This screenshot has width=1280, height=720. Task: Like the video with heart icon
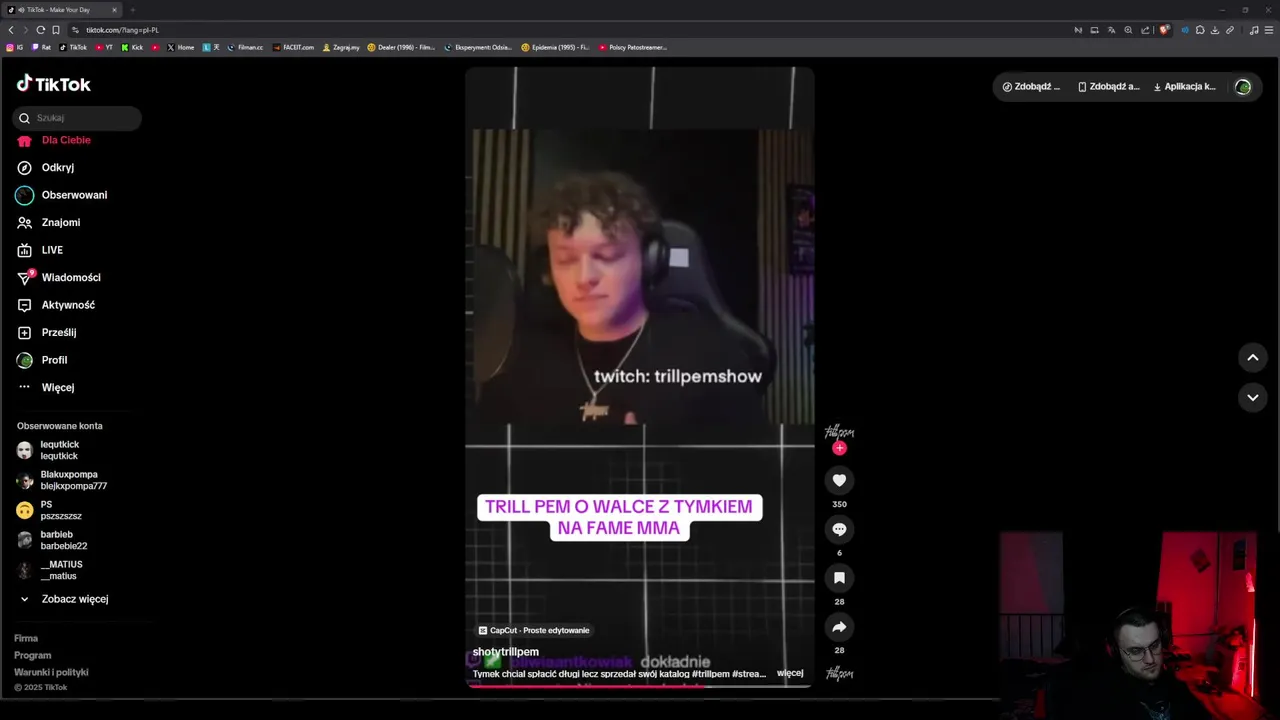coord(839,480)
